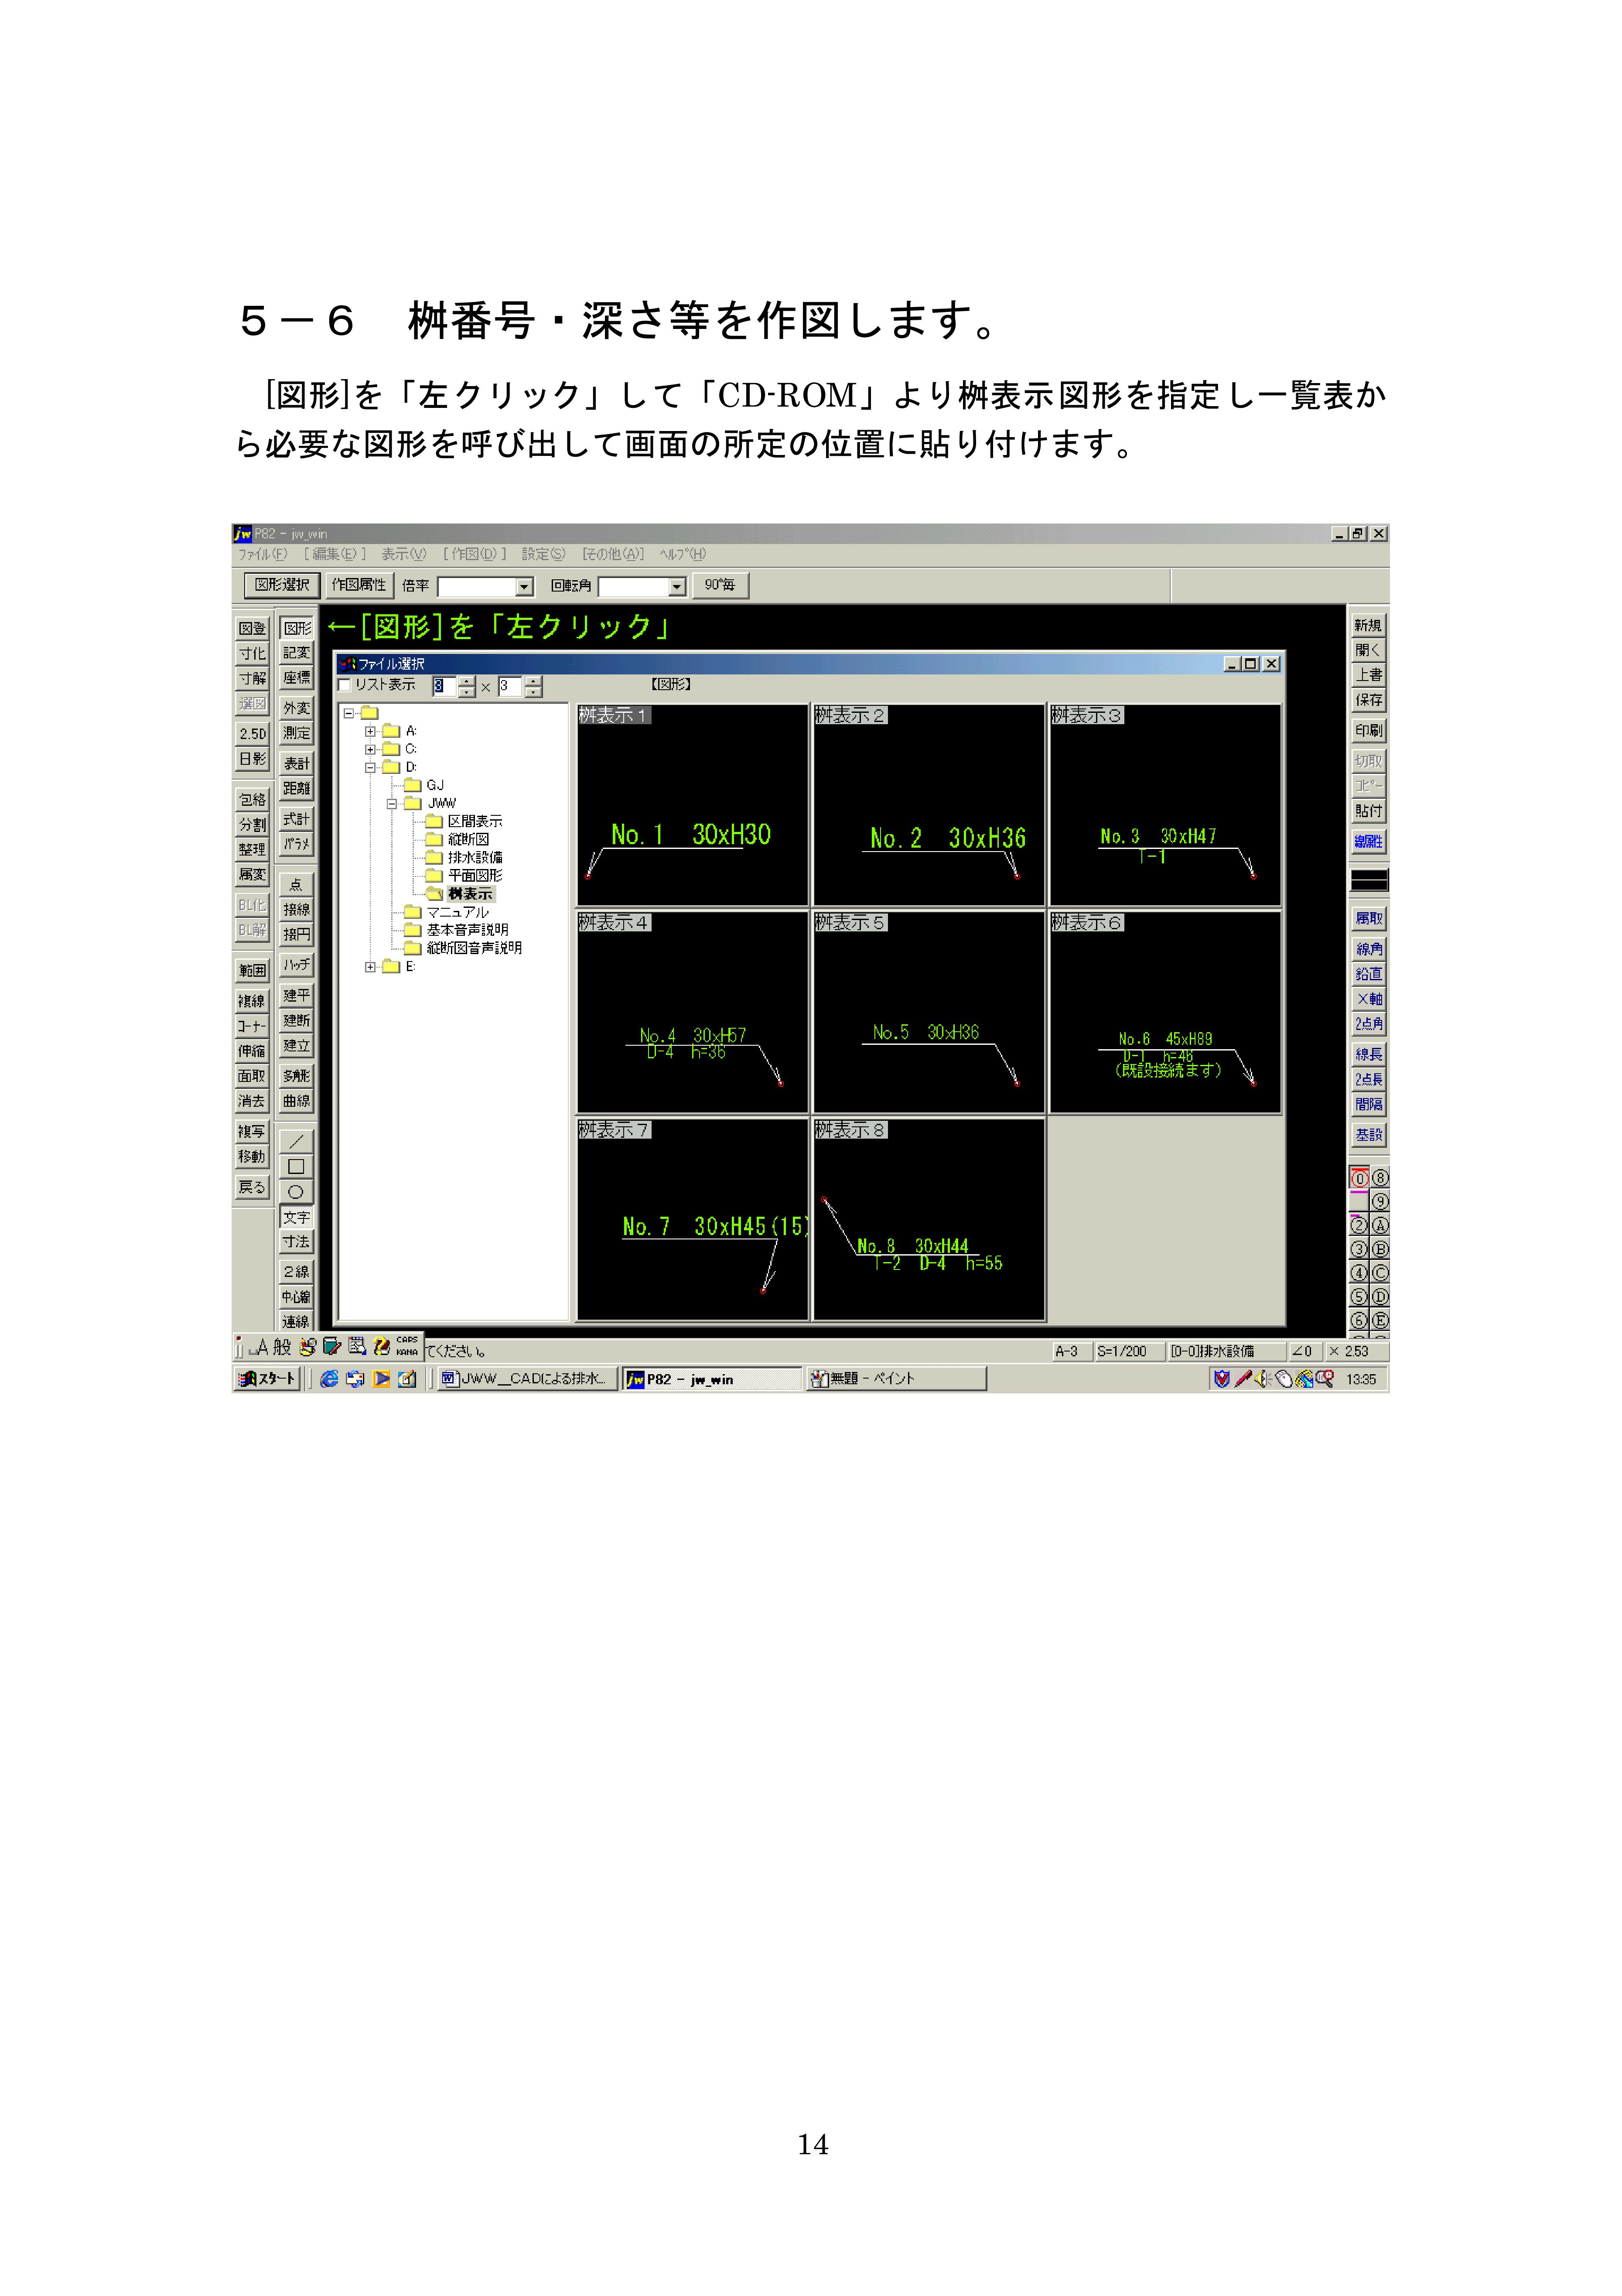Select the 複写 copy tool
1622x2296 pixels.
click(x=252, y=1131)
